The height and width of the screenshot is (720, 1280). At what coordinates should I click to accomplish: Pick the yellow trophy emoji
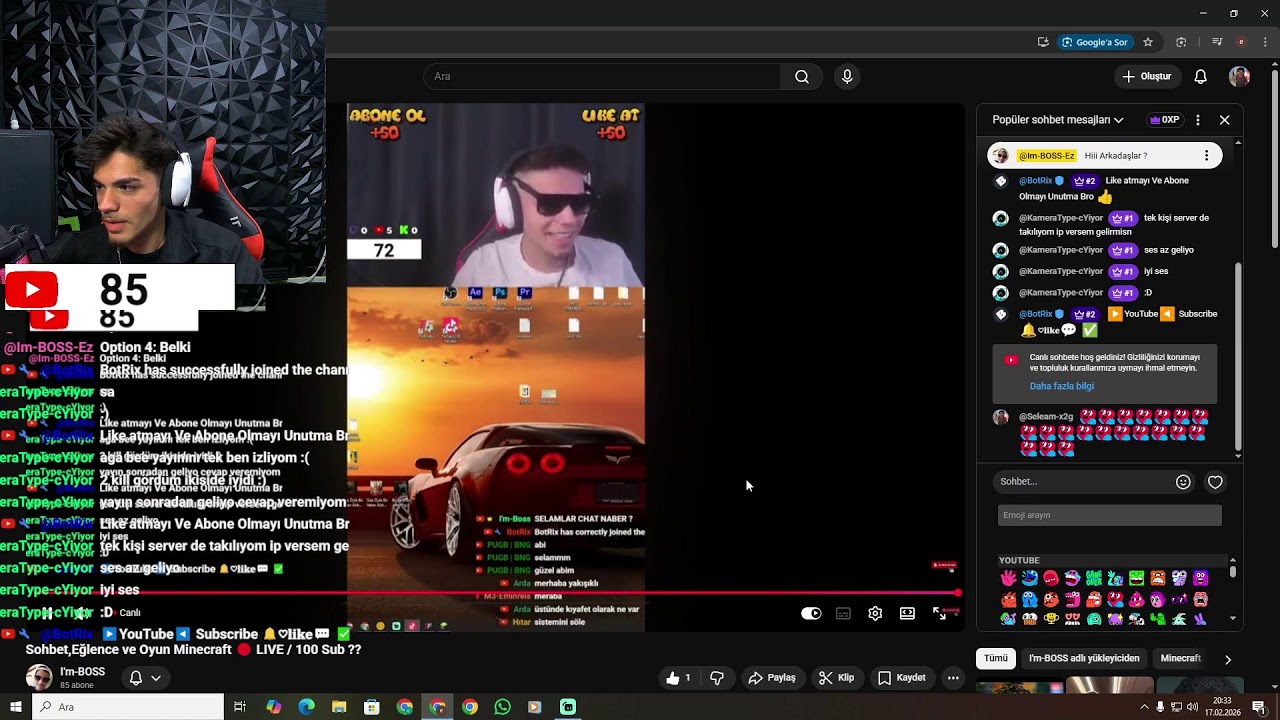coord(1051,619)
